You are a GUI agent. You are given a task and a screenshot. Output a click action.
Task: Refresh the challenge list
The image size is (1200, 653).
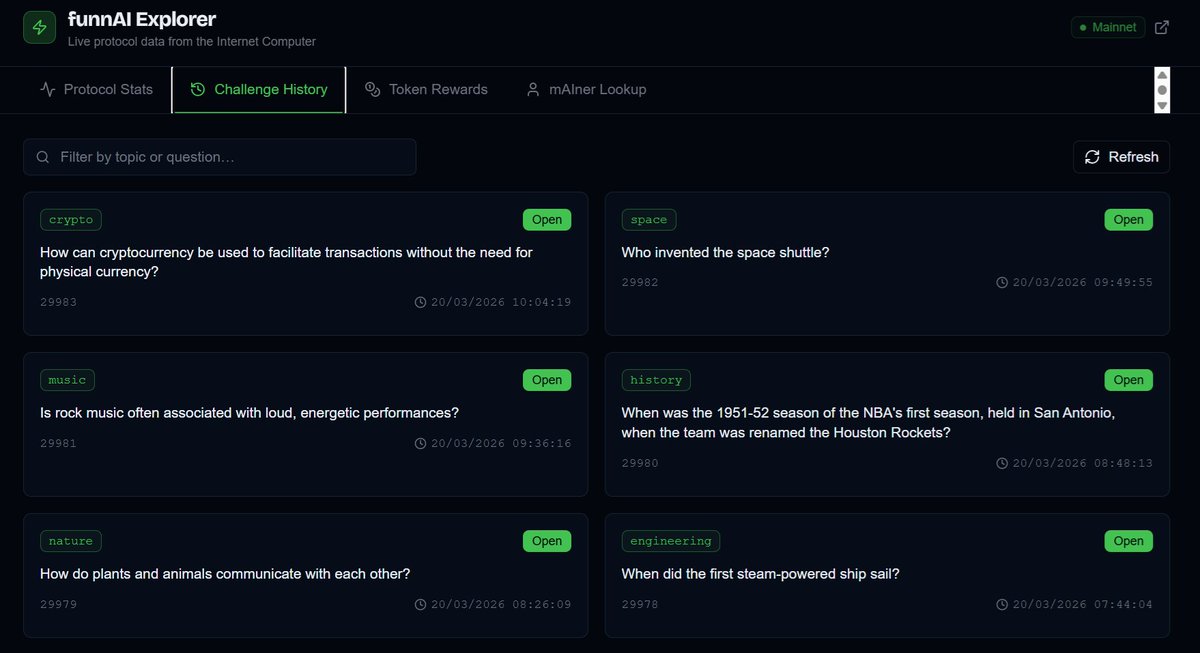(x=1121, y=157)
